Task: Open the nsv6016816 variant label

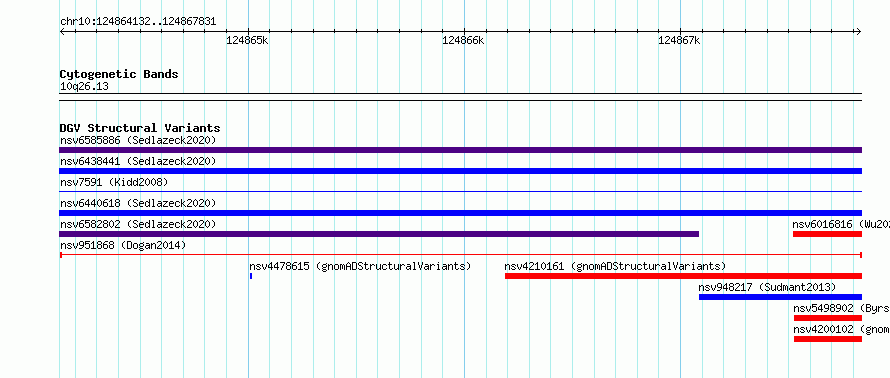Action: coord(841,224)
